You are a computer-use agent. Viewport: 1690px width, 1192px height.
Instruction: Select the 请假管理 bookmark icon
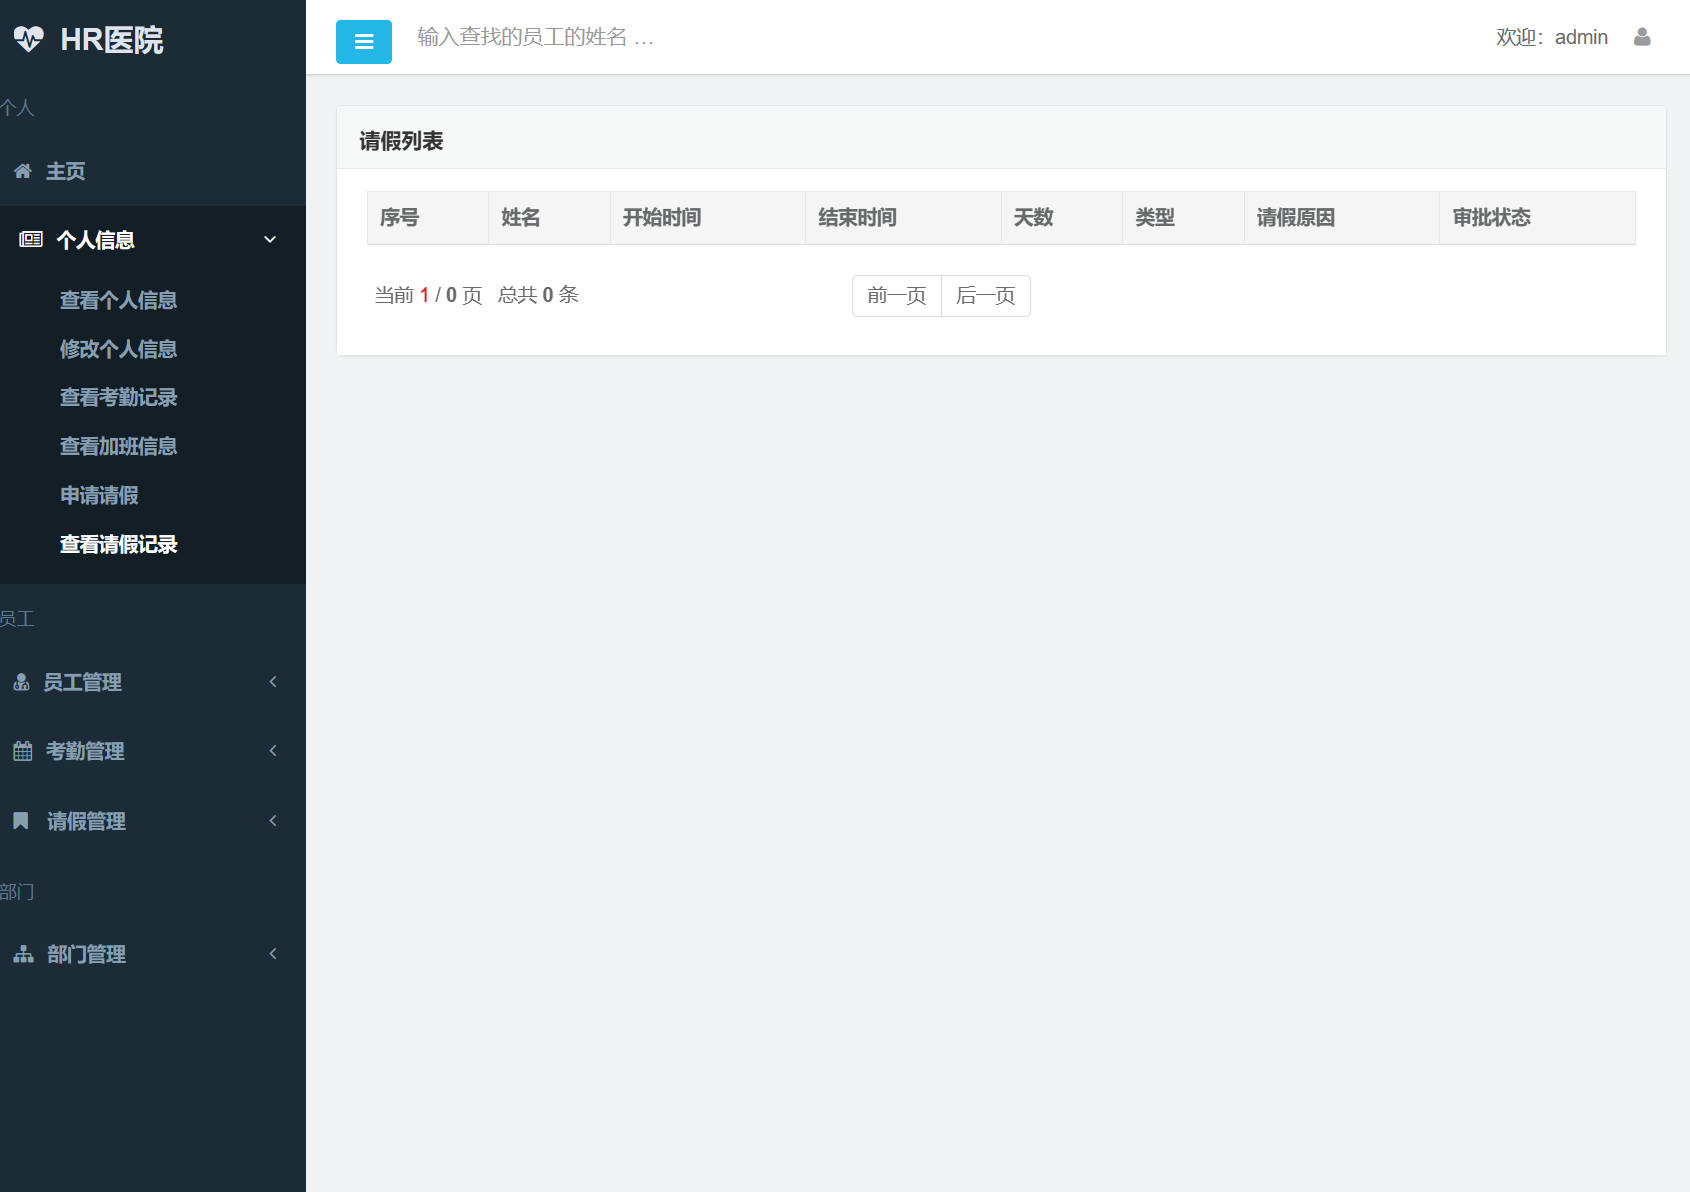pyautogui.click(x=22, y=821)
